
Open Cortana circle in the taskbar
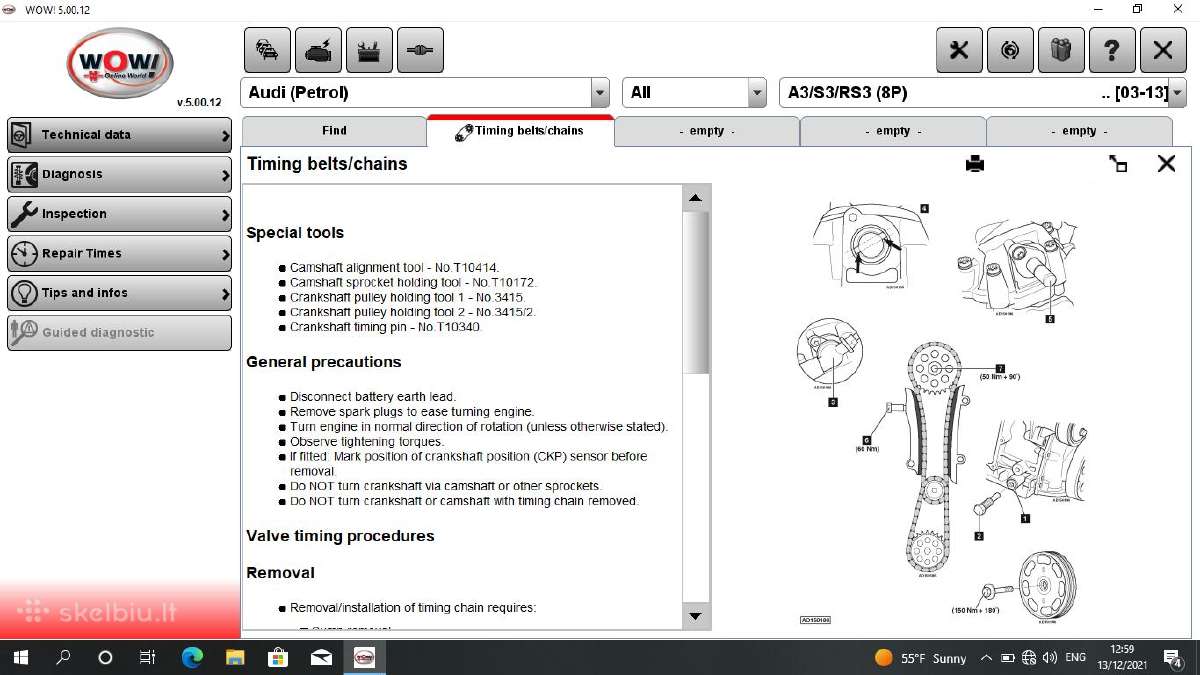pos(105,658)
